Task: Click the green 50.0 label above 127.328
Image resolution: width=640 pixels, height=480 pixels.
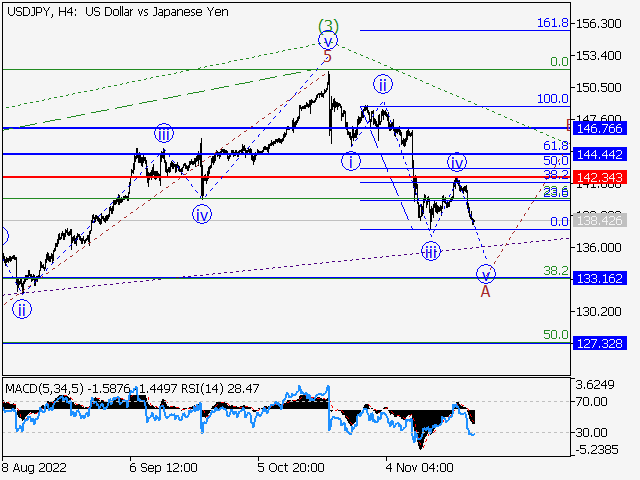Action: click(x=556, y=335)
